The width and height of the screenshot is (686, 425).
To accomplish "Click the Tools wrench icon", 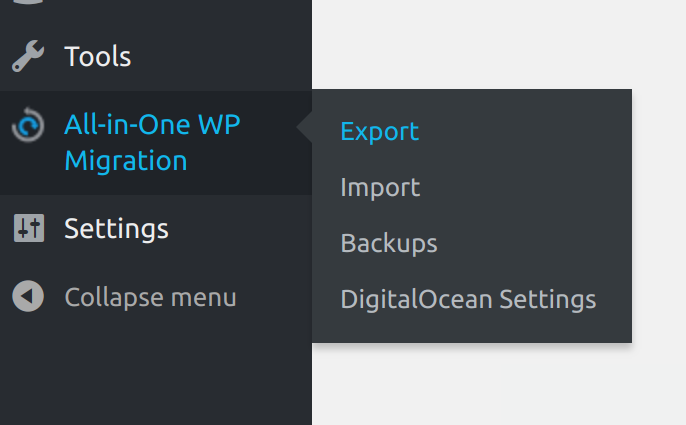I will pos(28,56).
